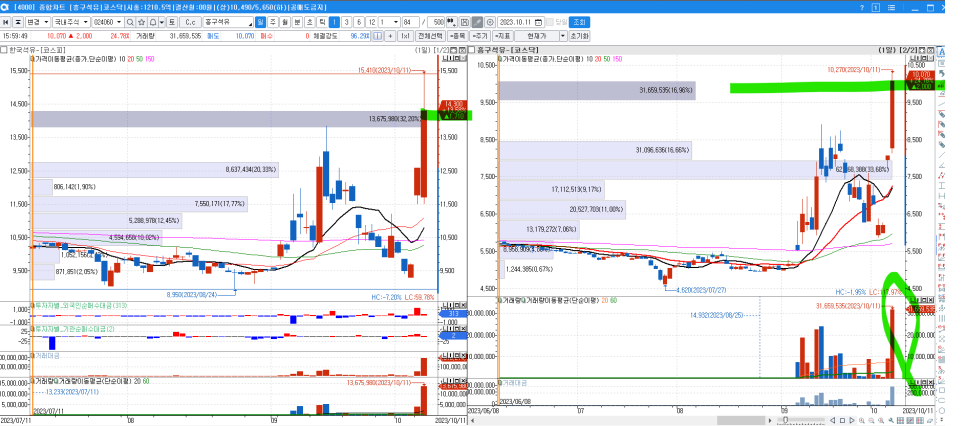Select the 월 monthly period button
The image size is (966, 426).
pos(285,22)
